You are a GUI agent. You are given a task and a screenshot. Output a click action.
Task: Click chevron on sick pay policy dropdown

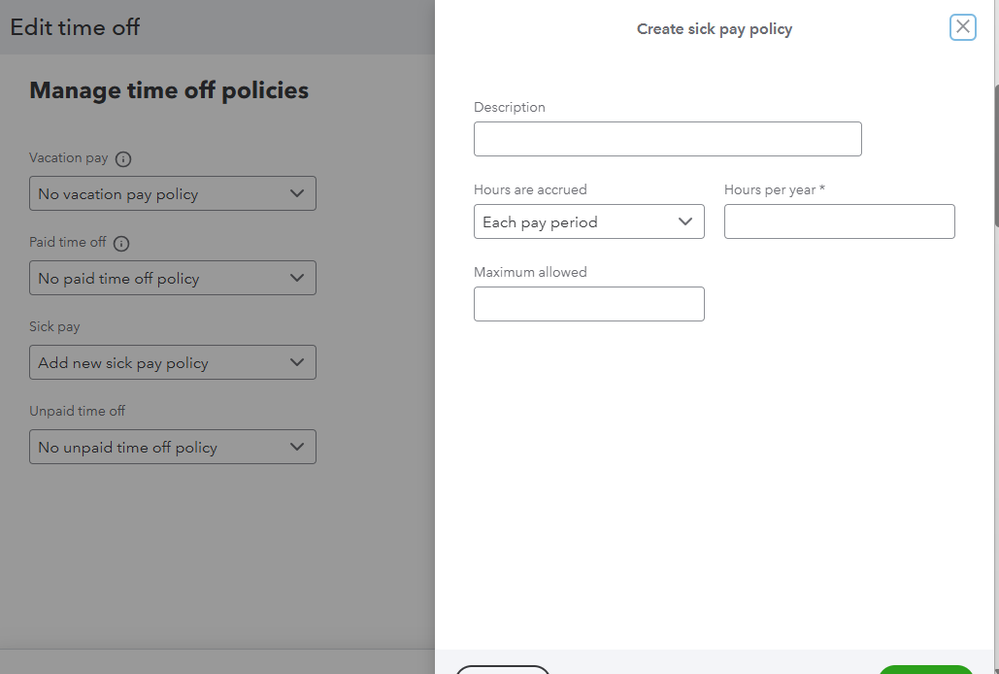pos(296,362)
